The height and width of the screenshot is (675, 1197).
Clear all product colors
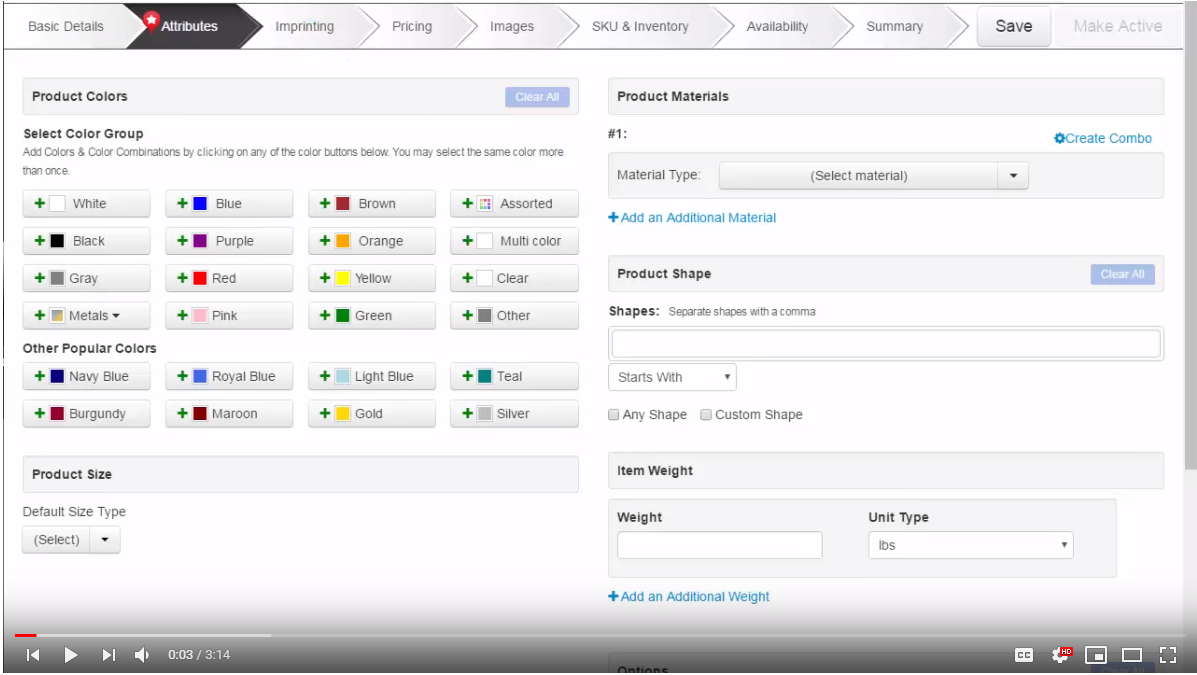click(x=537, y=97)
